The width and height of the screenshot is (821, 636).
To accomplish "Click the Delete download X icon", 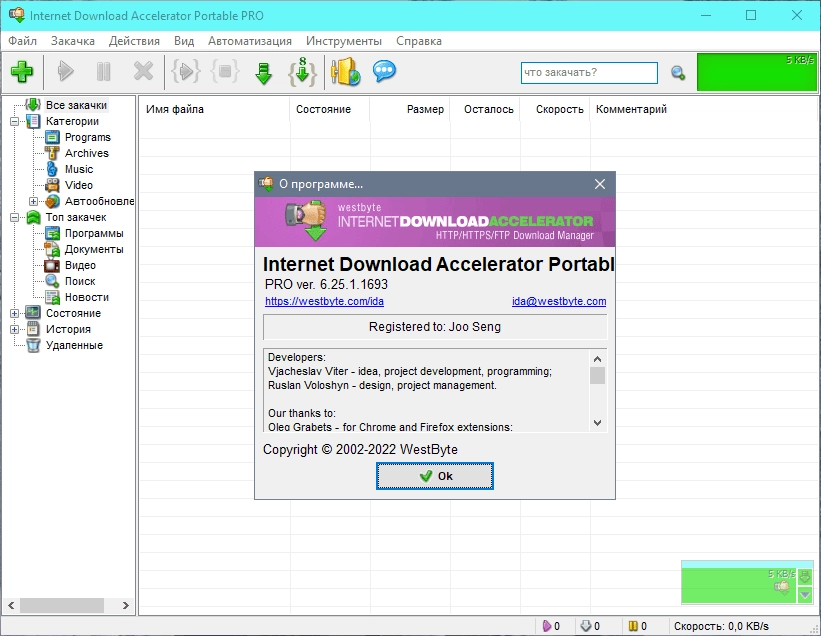I will (143, 71).
